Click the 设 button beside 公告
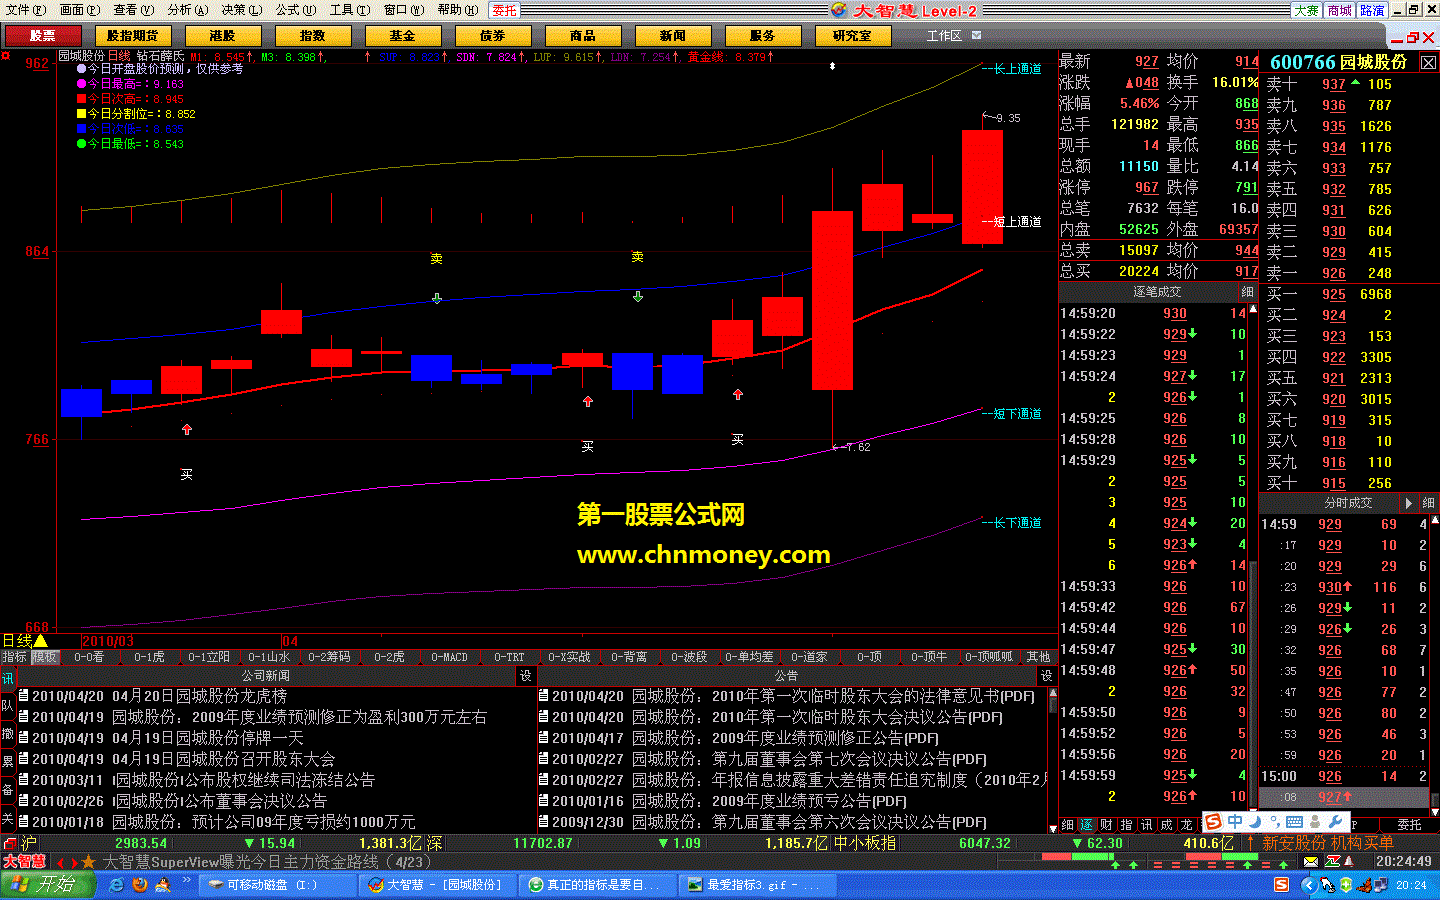The height and width of the screenshot is (900, 1440). [x=1046, y=676]
